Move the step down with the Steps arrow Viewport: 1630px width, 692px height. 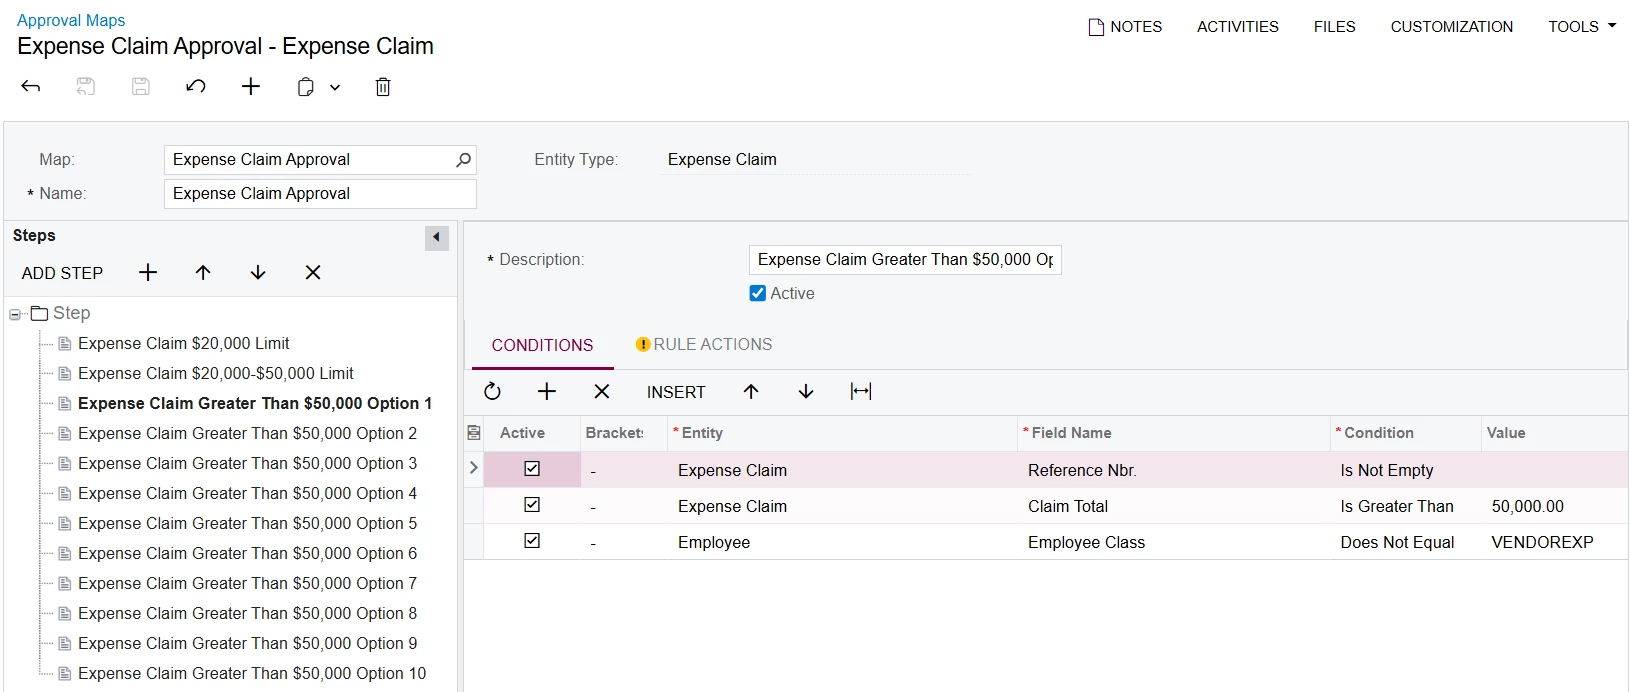[258, 273]
